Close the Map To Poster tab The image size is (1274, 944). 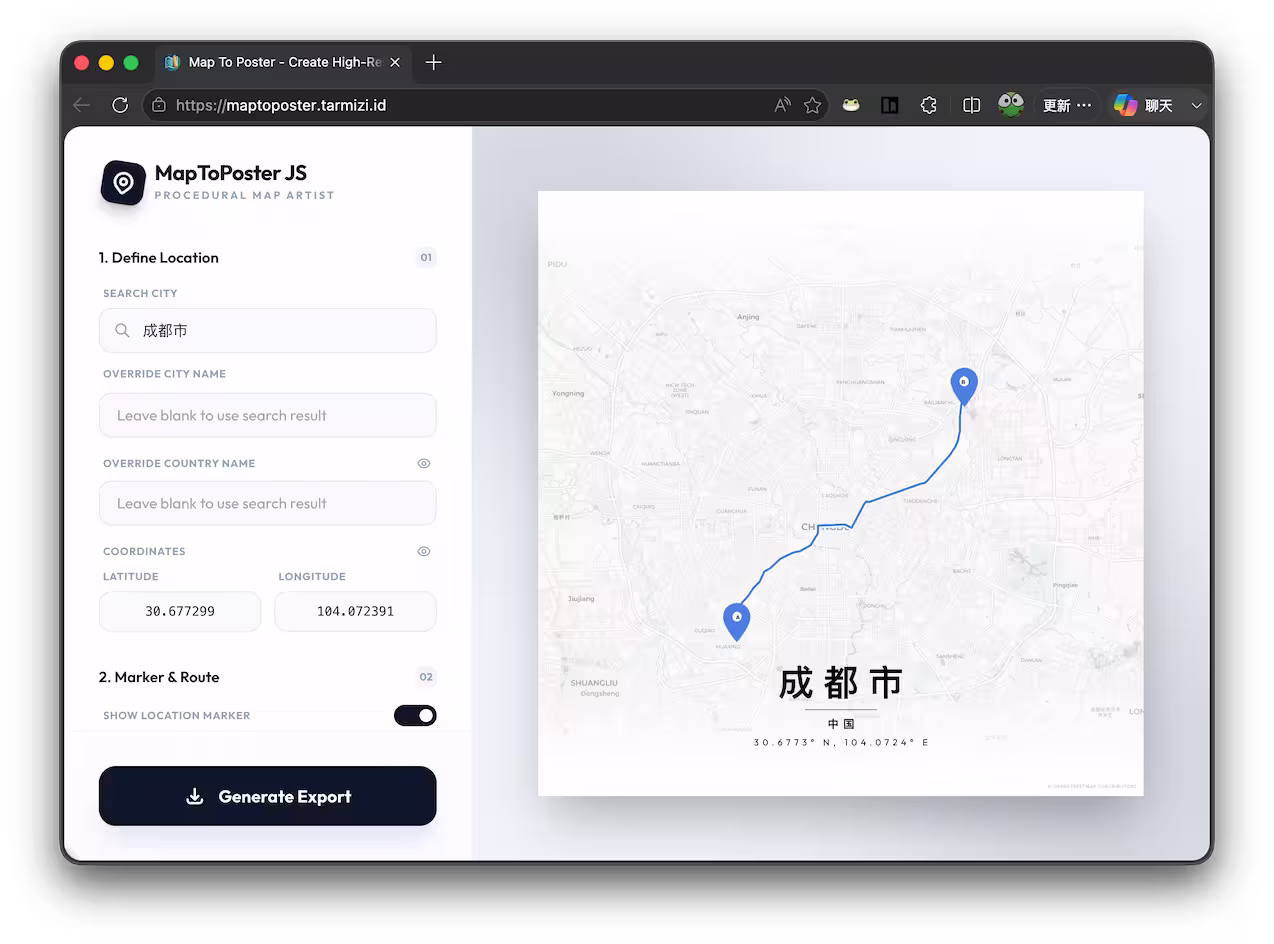[395, 62]
